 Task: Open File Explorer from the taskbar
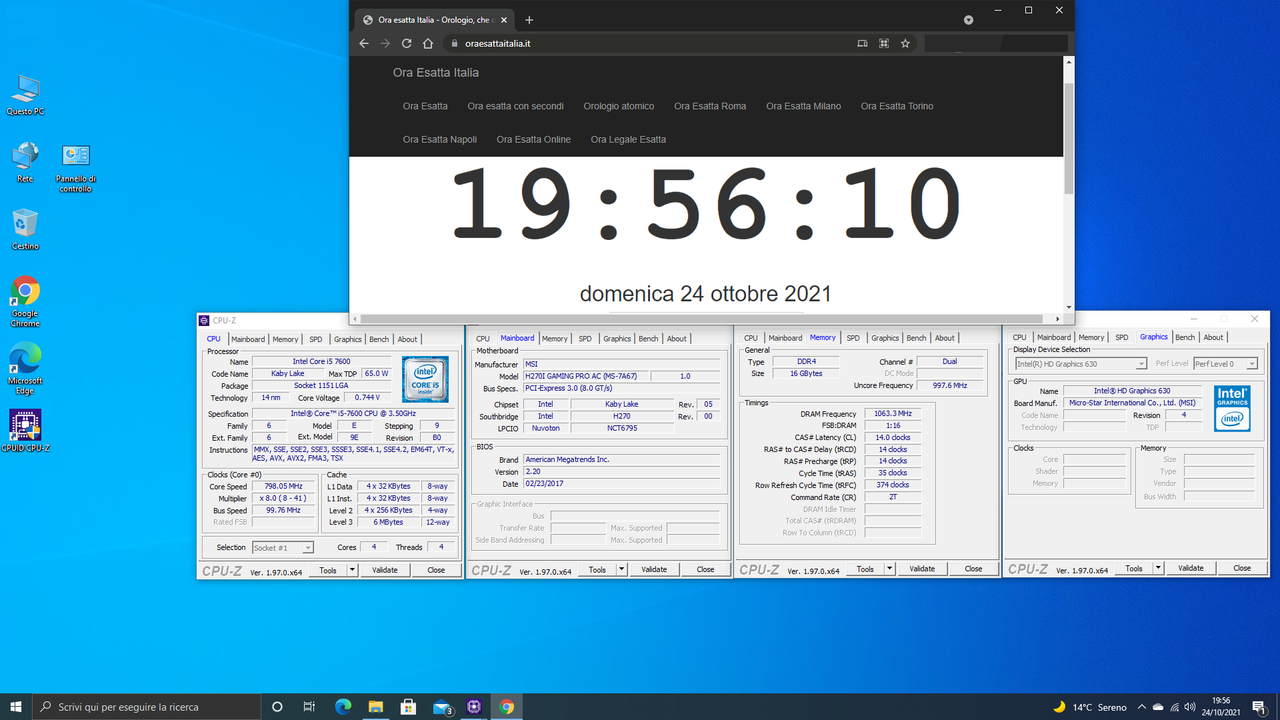point(375,706)
